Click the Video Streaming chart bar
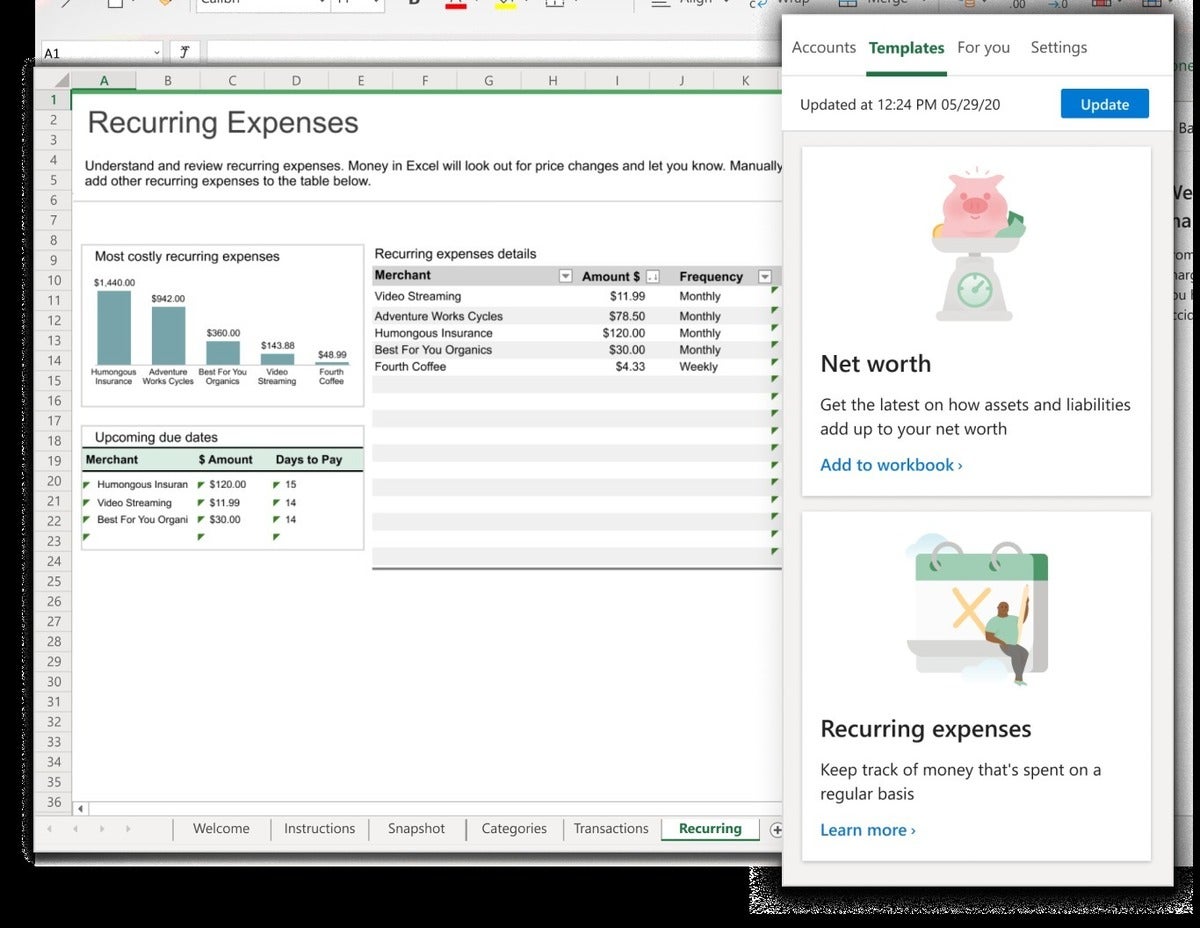 (x=277, y=359)
